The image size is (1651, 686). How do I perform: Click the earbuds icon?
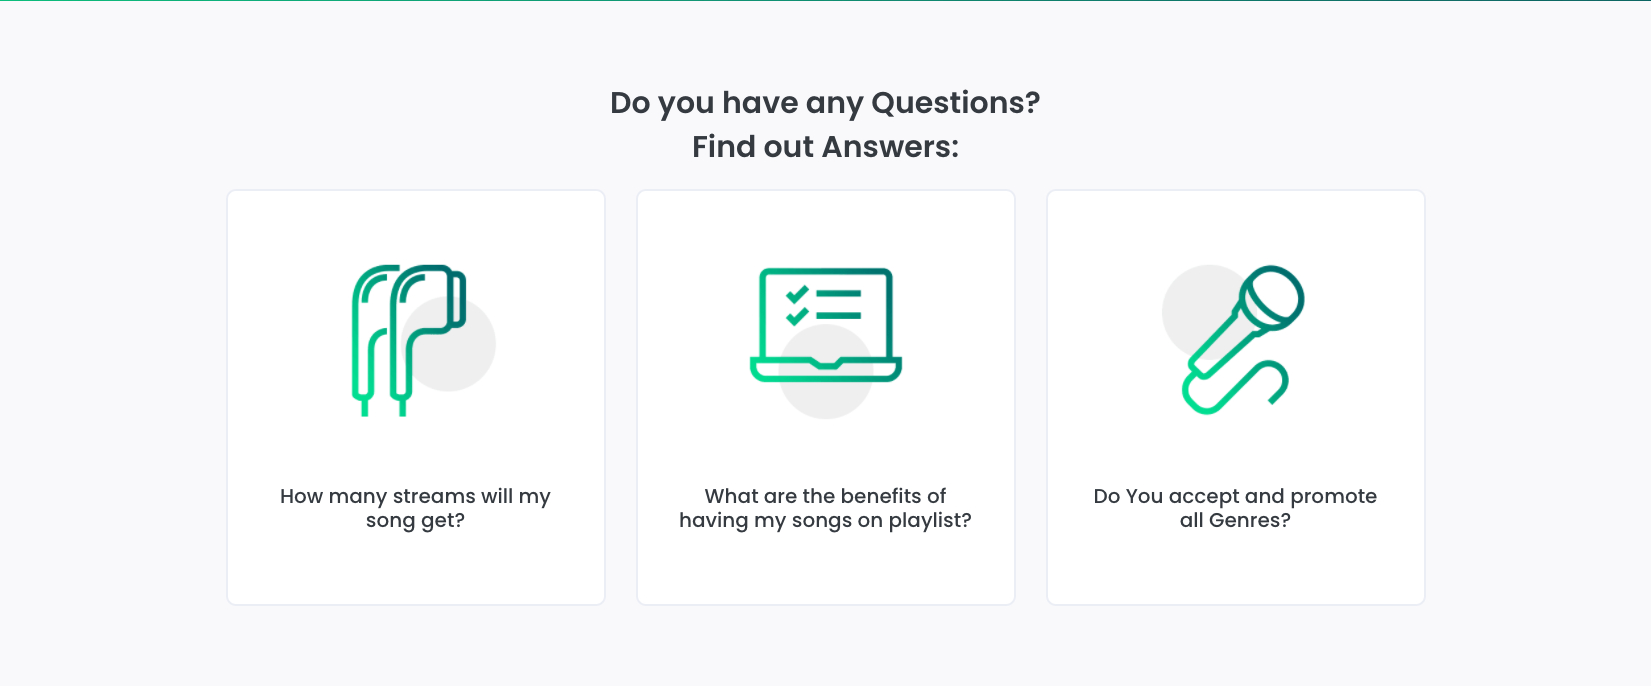click(x=410, y=340)
